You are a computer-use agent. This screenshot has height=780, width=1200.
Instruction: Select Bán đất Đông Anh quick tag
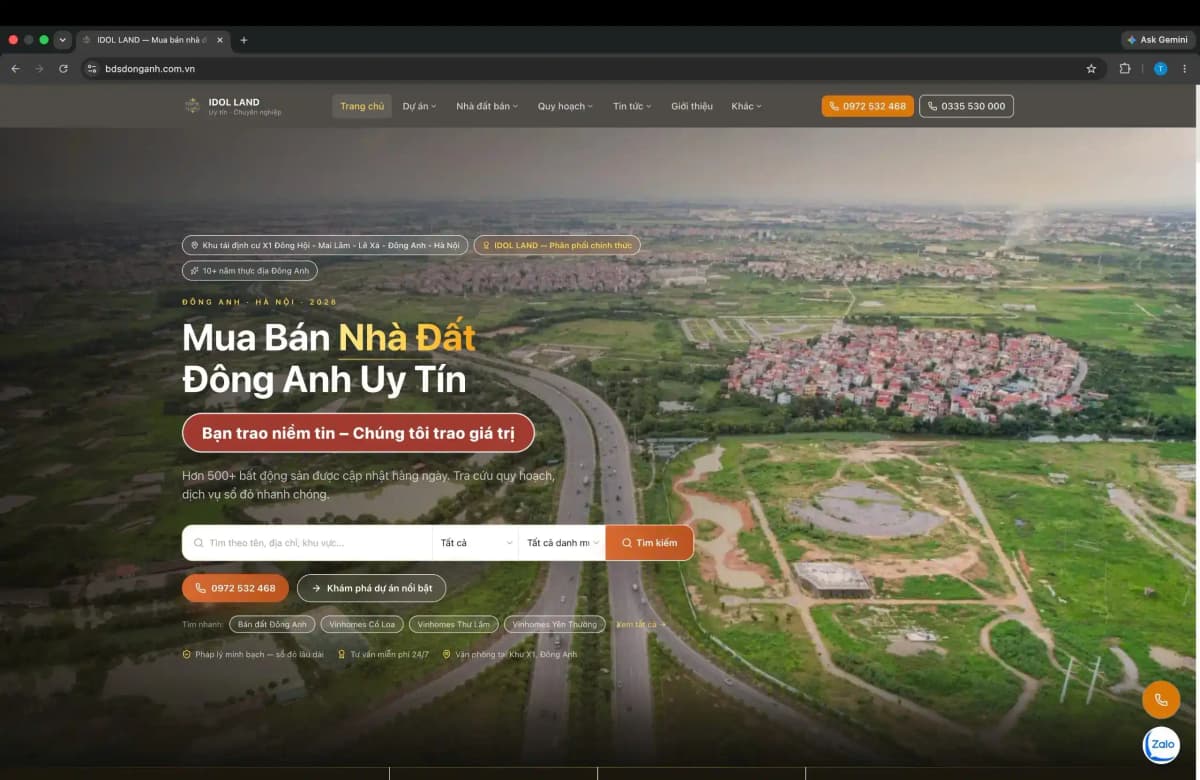[x=273, y=624]
